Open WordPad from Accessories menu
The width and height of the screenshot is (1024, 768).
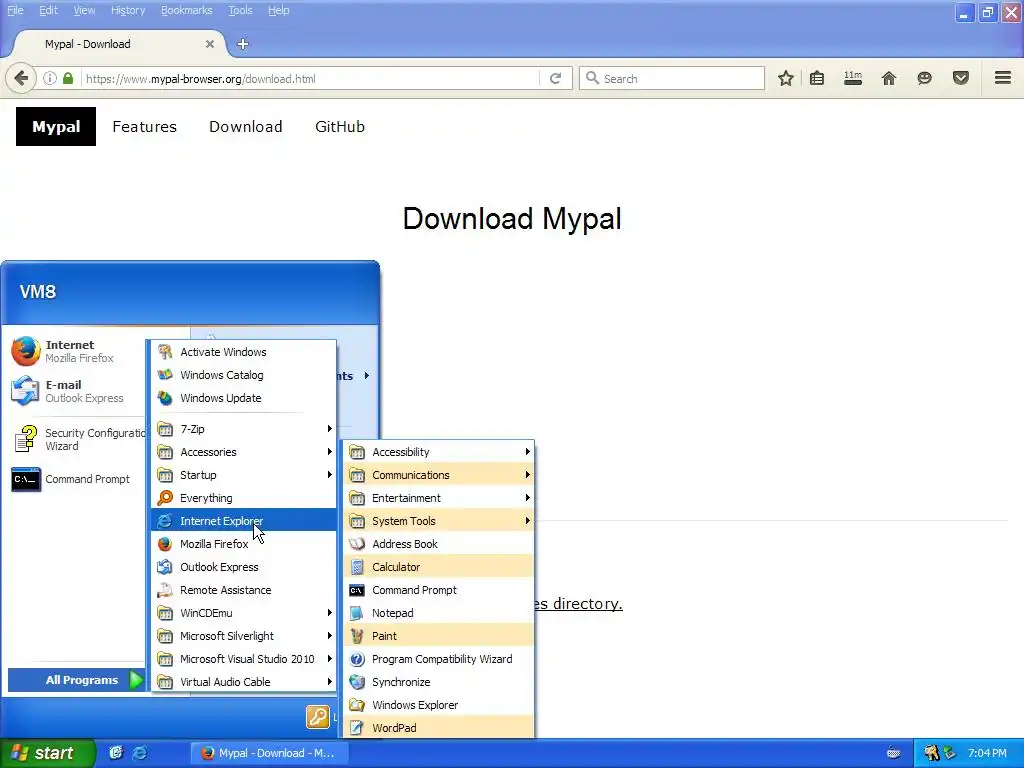[x=438, y=728]
